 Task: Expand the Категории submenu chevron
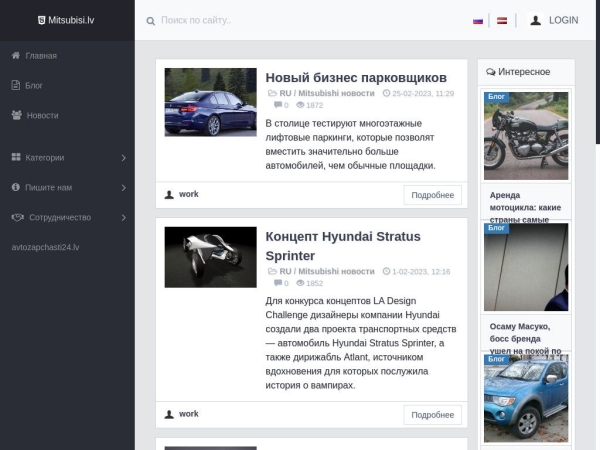click(x=124, y=158)
